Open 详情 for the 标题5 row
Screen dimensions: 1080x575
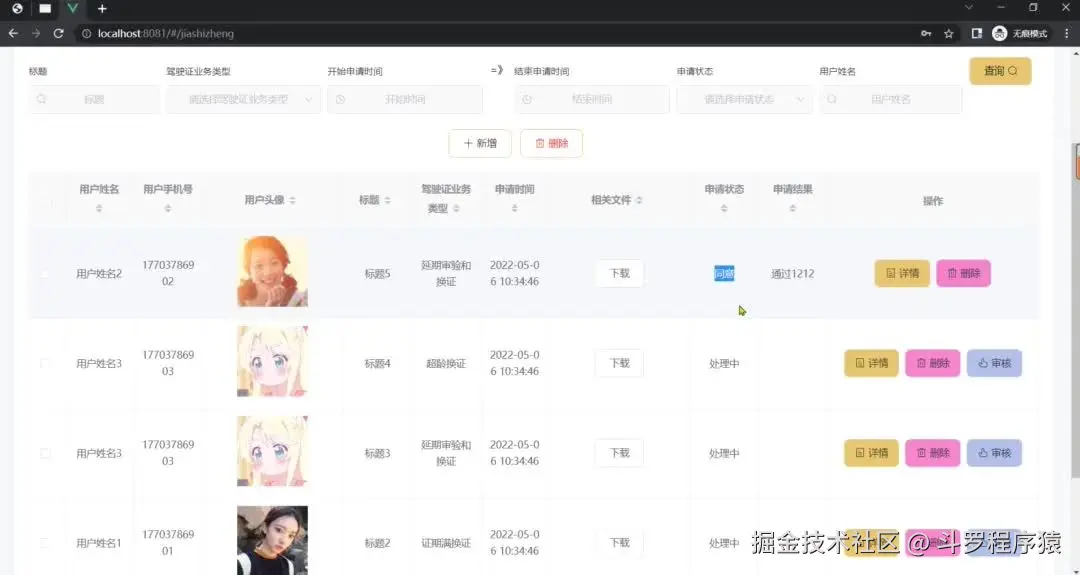pyautogui.click(x=902, y=273)
